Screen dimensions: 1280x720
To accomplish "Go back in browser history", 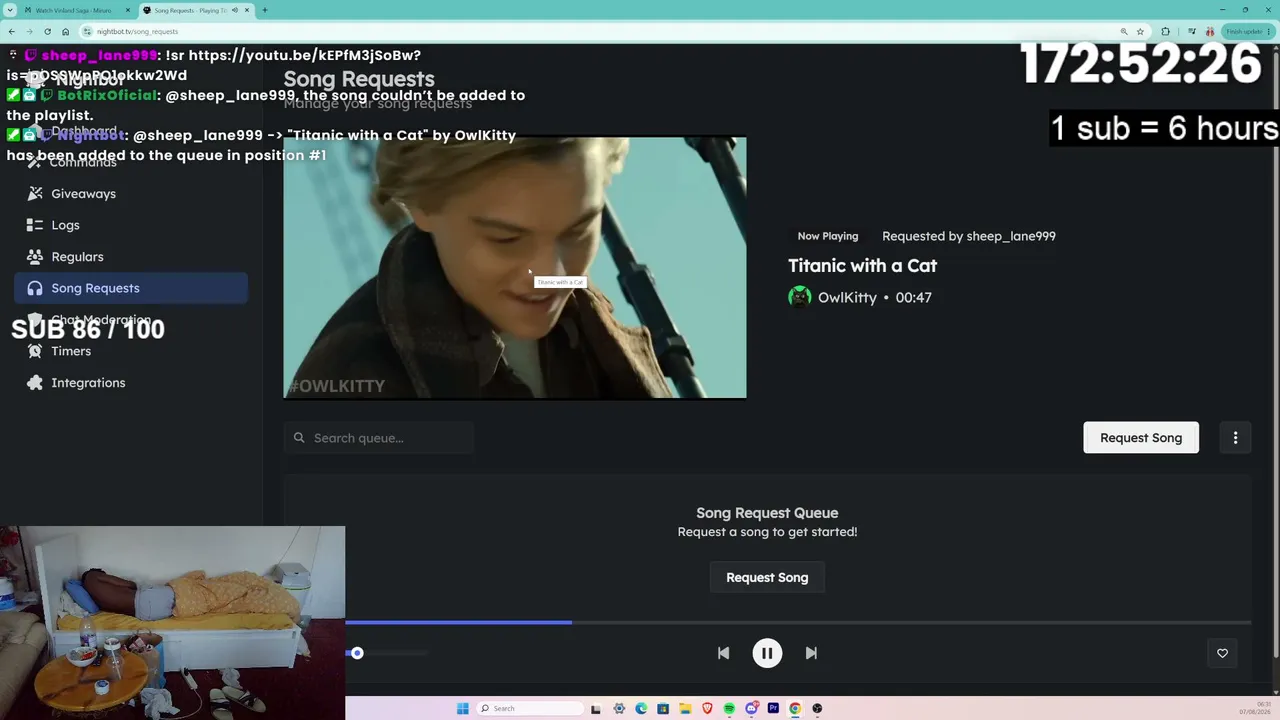I will 12,31.
